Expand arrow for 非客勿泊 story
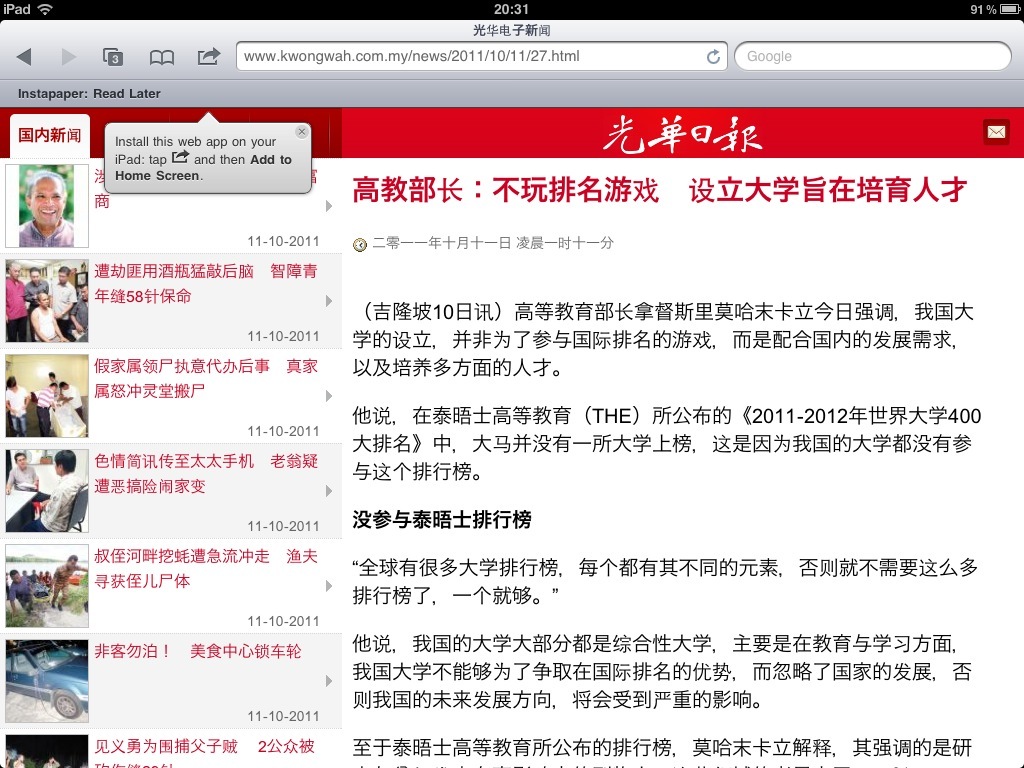Screen dimensions: 1024x768 (329, 681)
